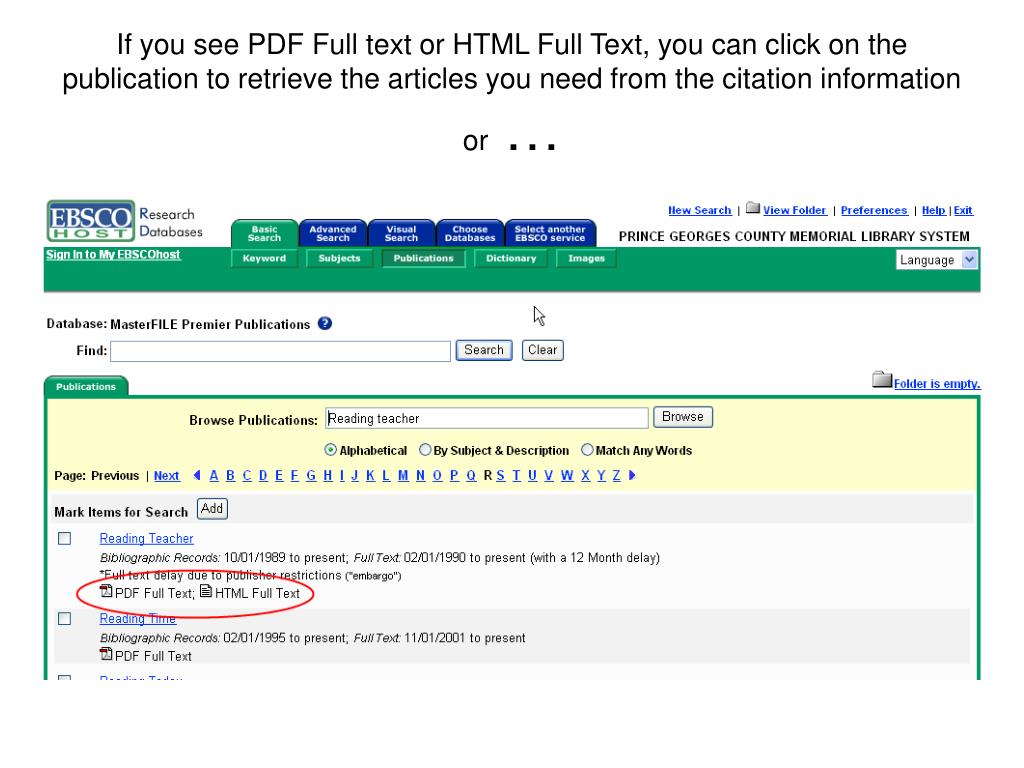Open the Visual Search tab
Image resolution: width=1024 pixels, height=768 pixels.
coord(401,233)
